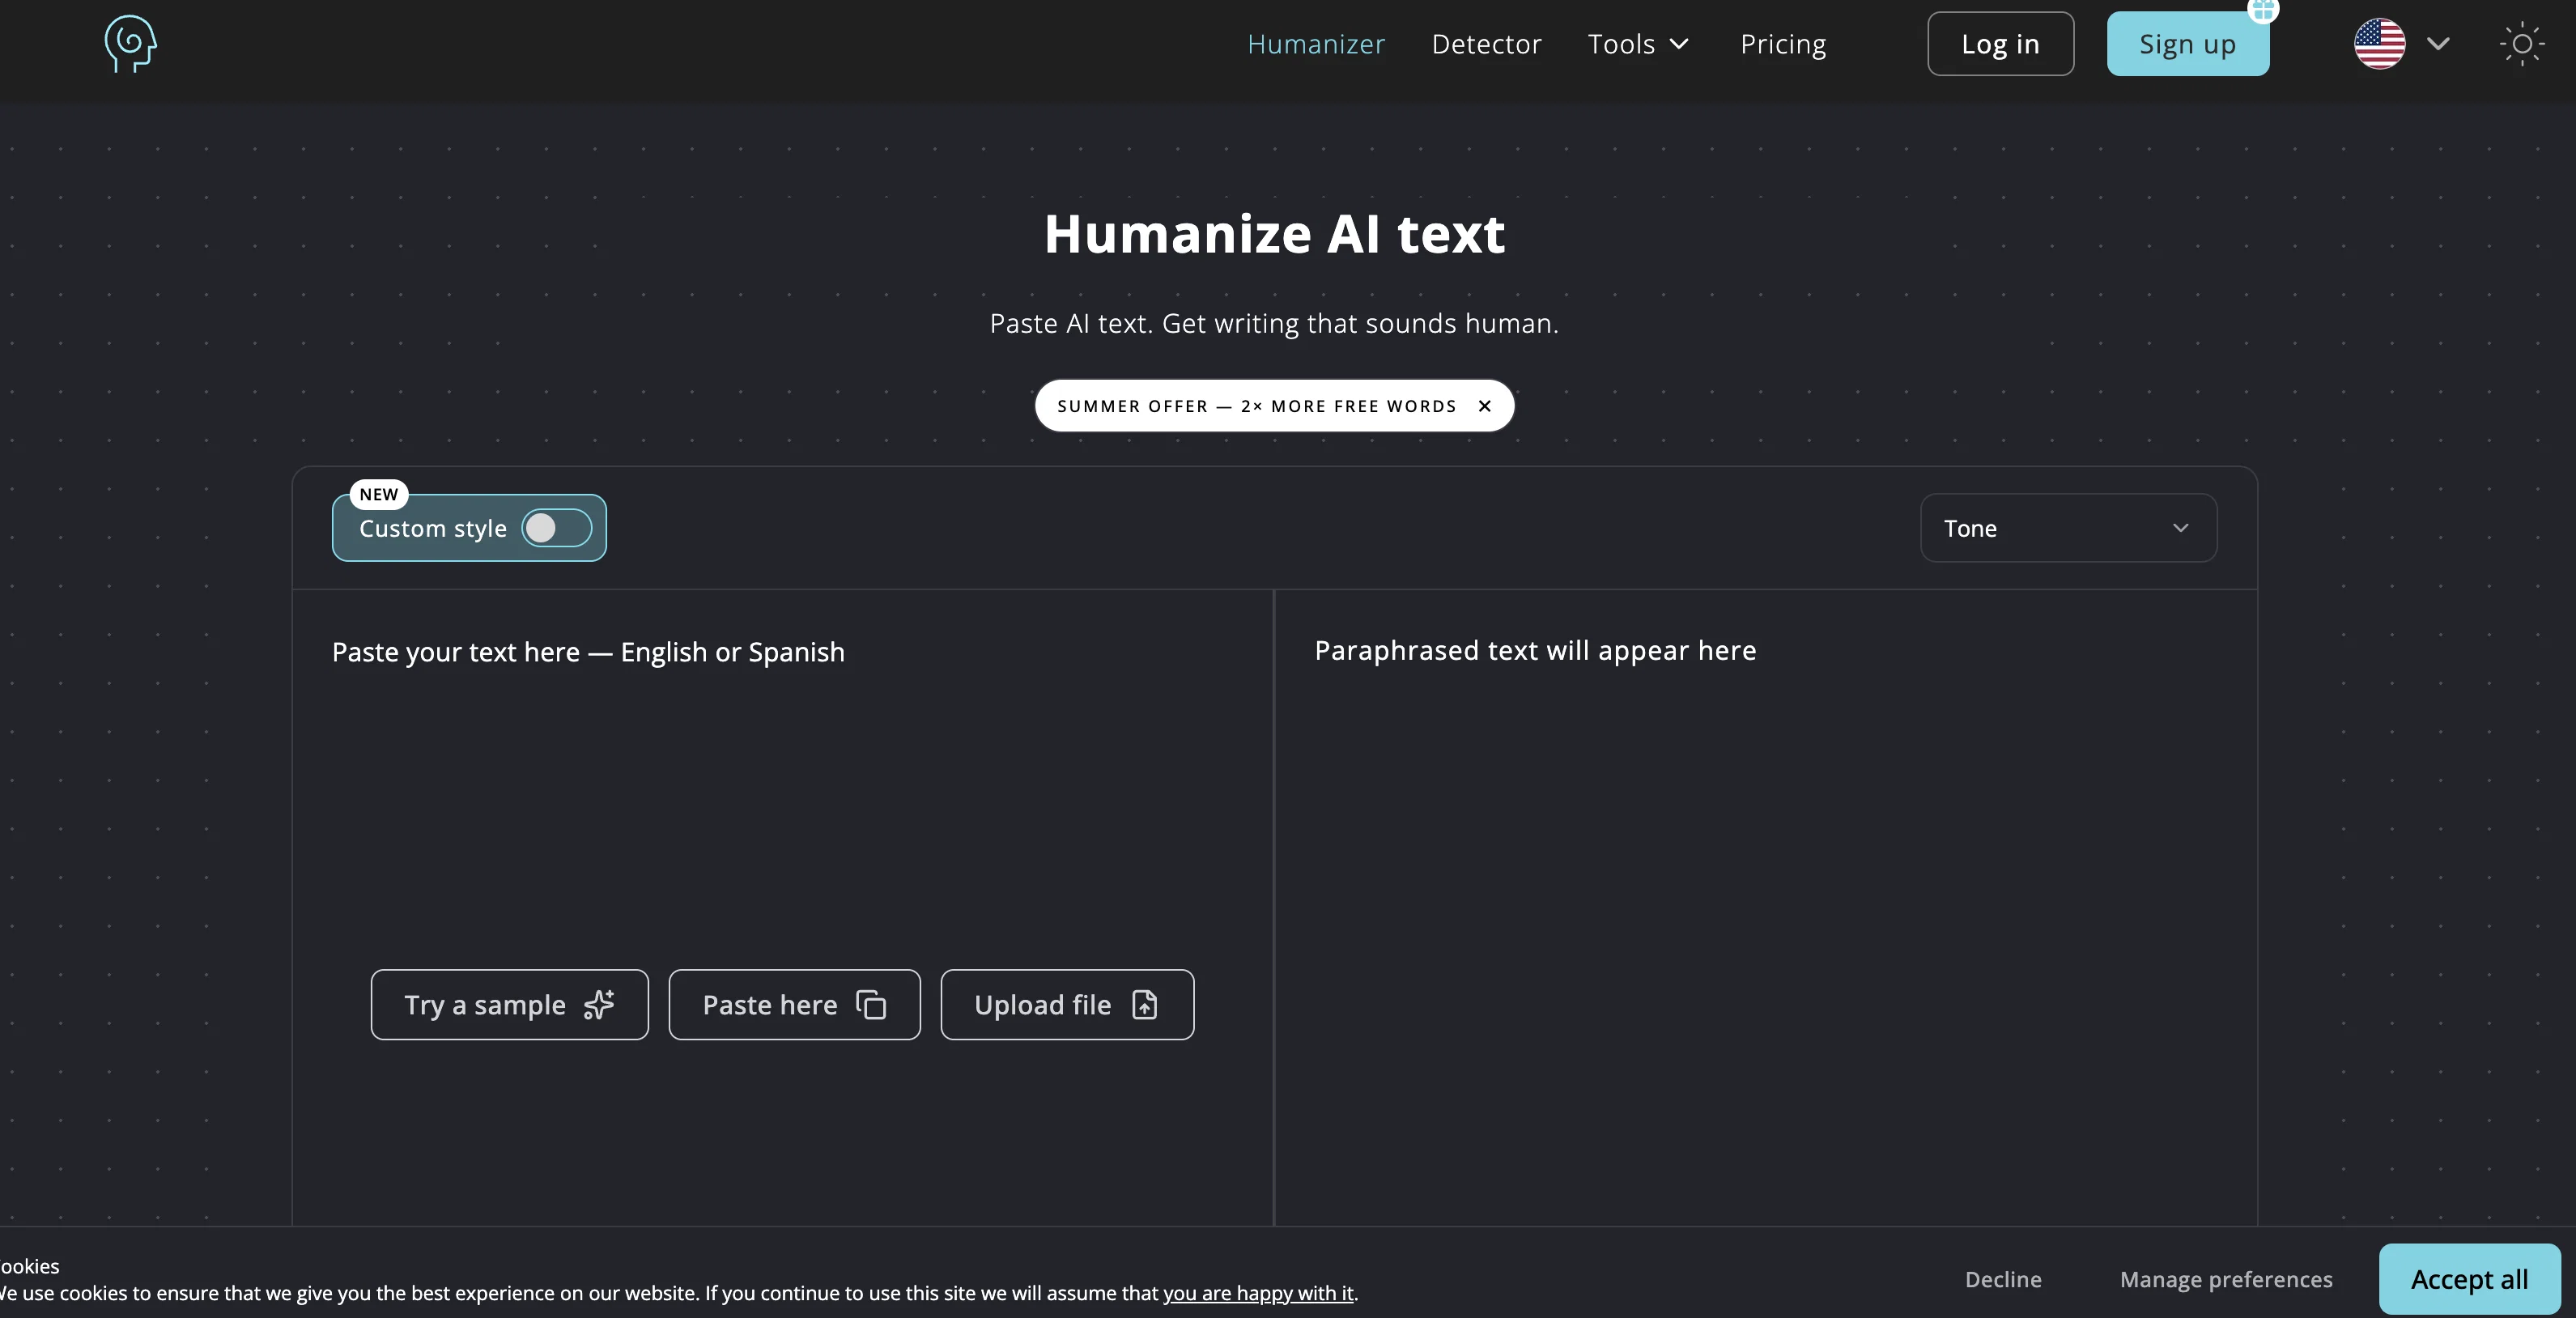Open Manage preferences for cookies

pos(2225,1279)
